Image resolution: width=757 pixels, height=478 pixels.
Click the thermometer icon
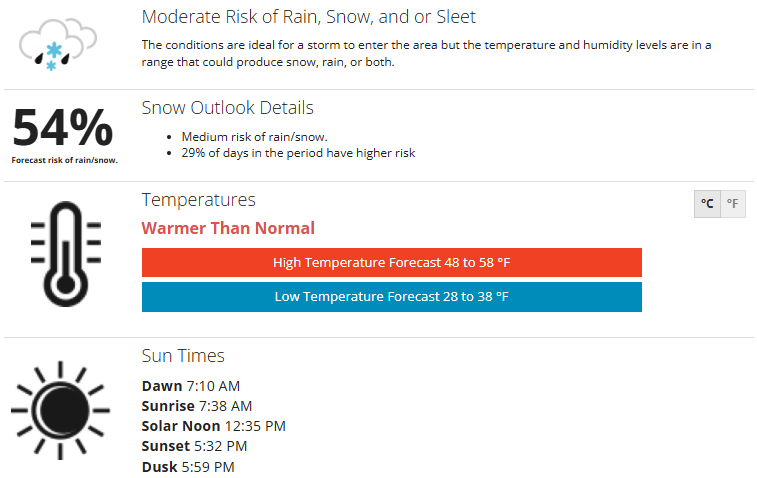tap(64, 254)
